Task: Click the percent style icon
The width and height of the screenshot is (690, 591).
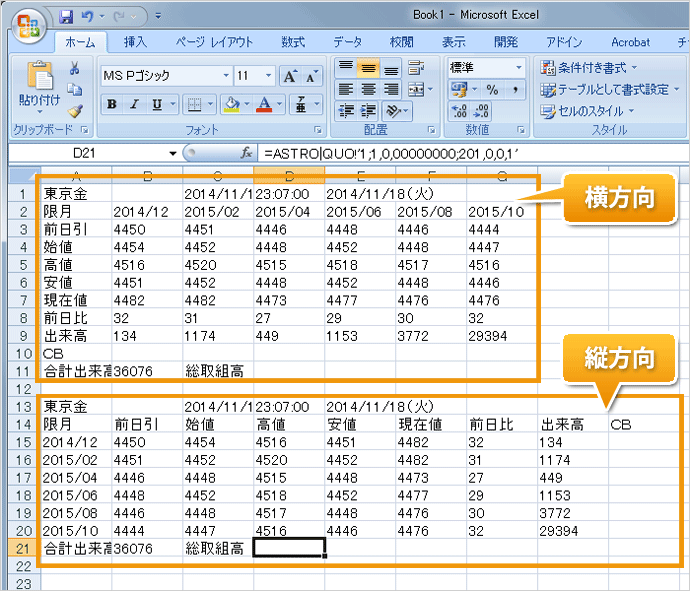Action: [491, 90]
